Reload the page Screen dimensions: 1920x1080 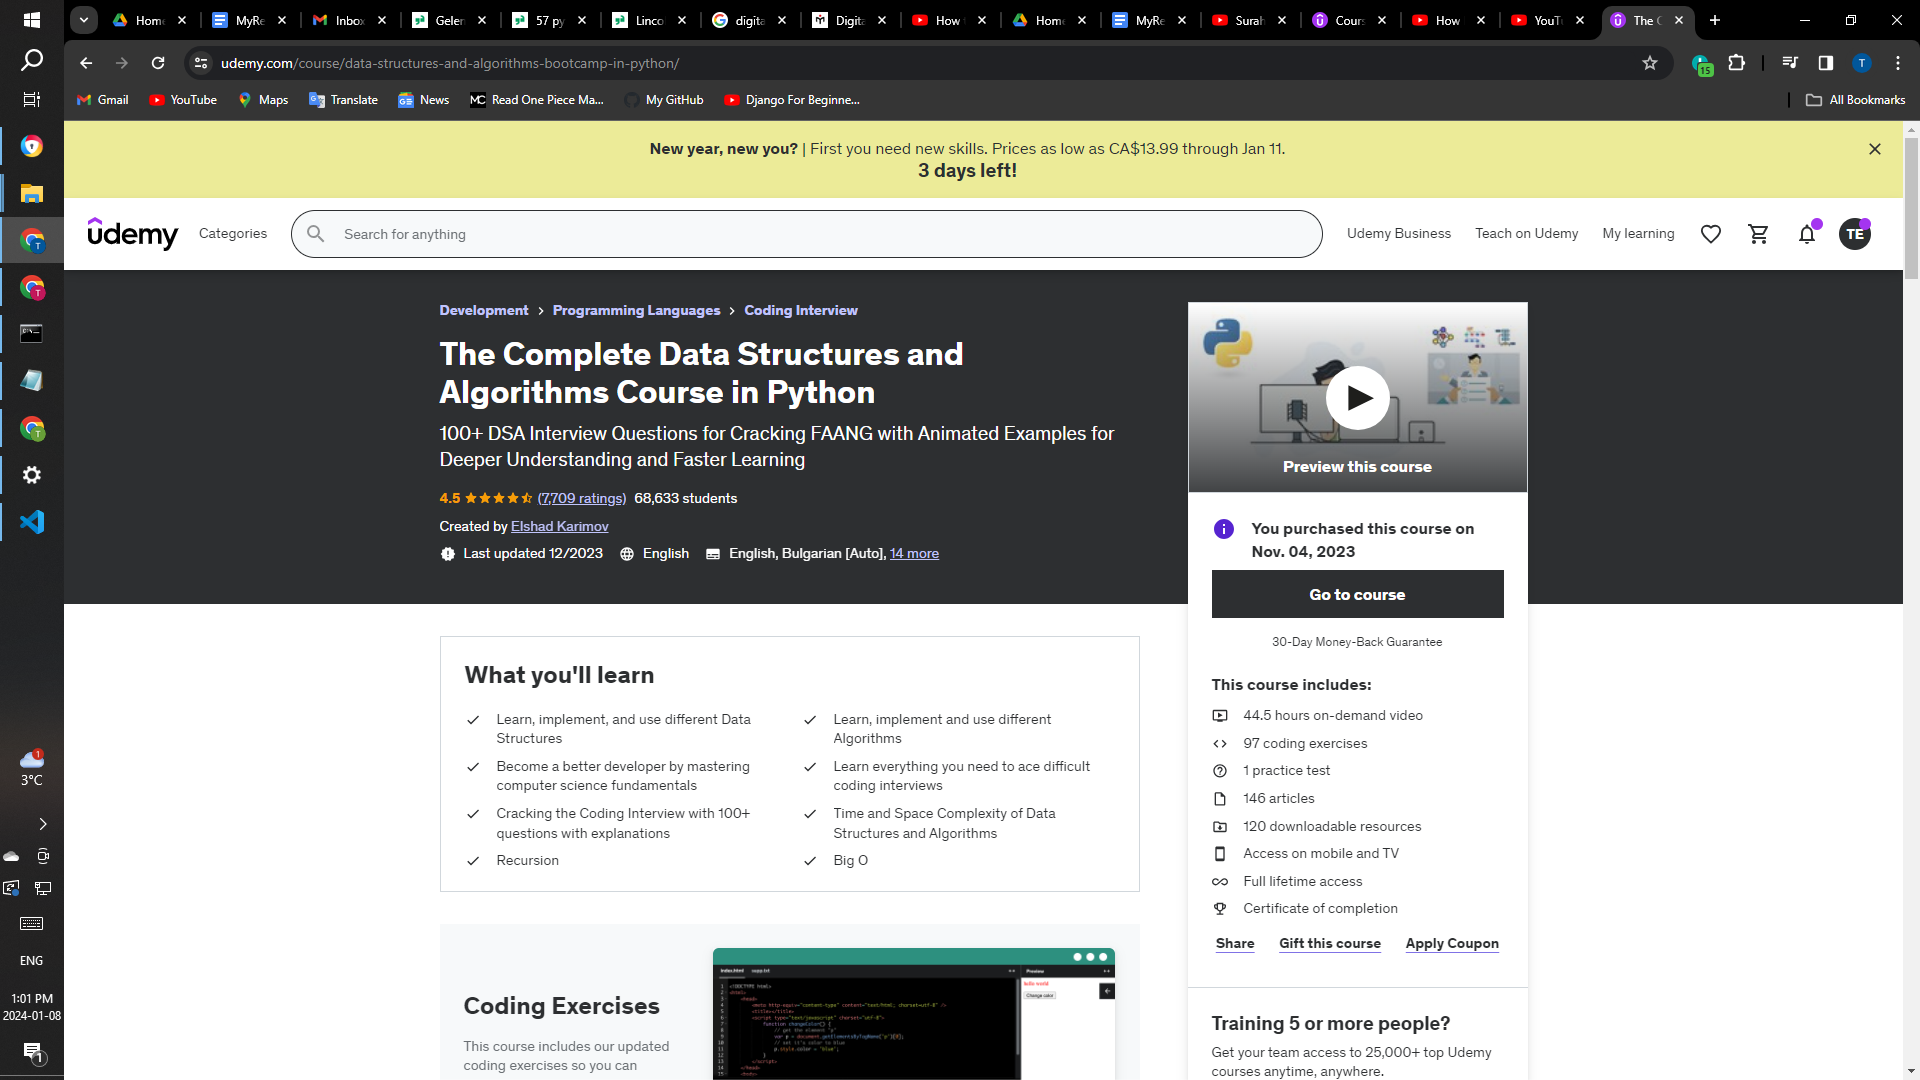[158, 63]
